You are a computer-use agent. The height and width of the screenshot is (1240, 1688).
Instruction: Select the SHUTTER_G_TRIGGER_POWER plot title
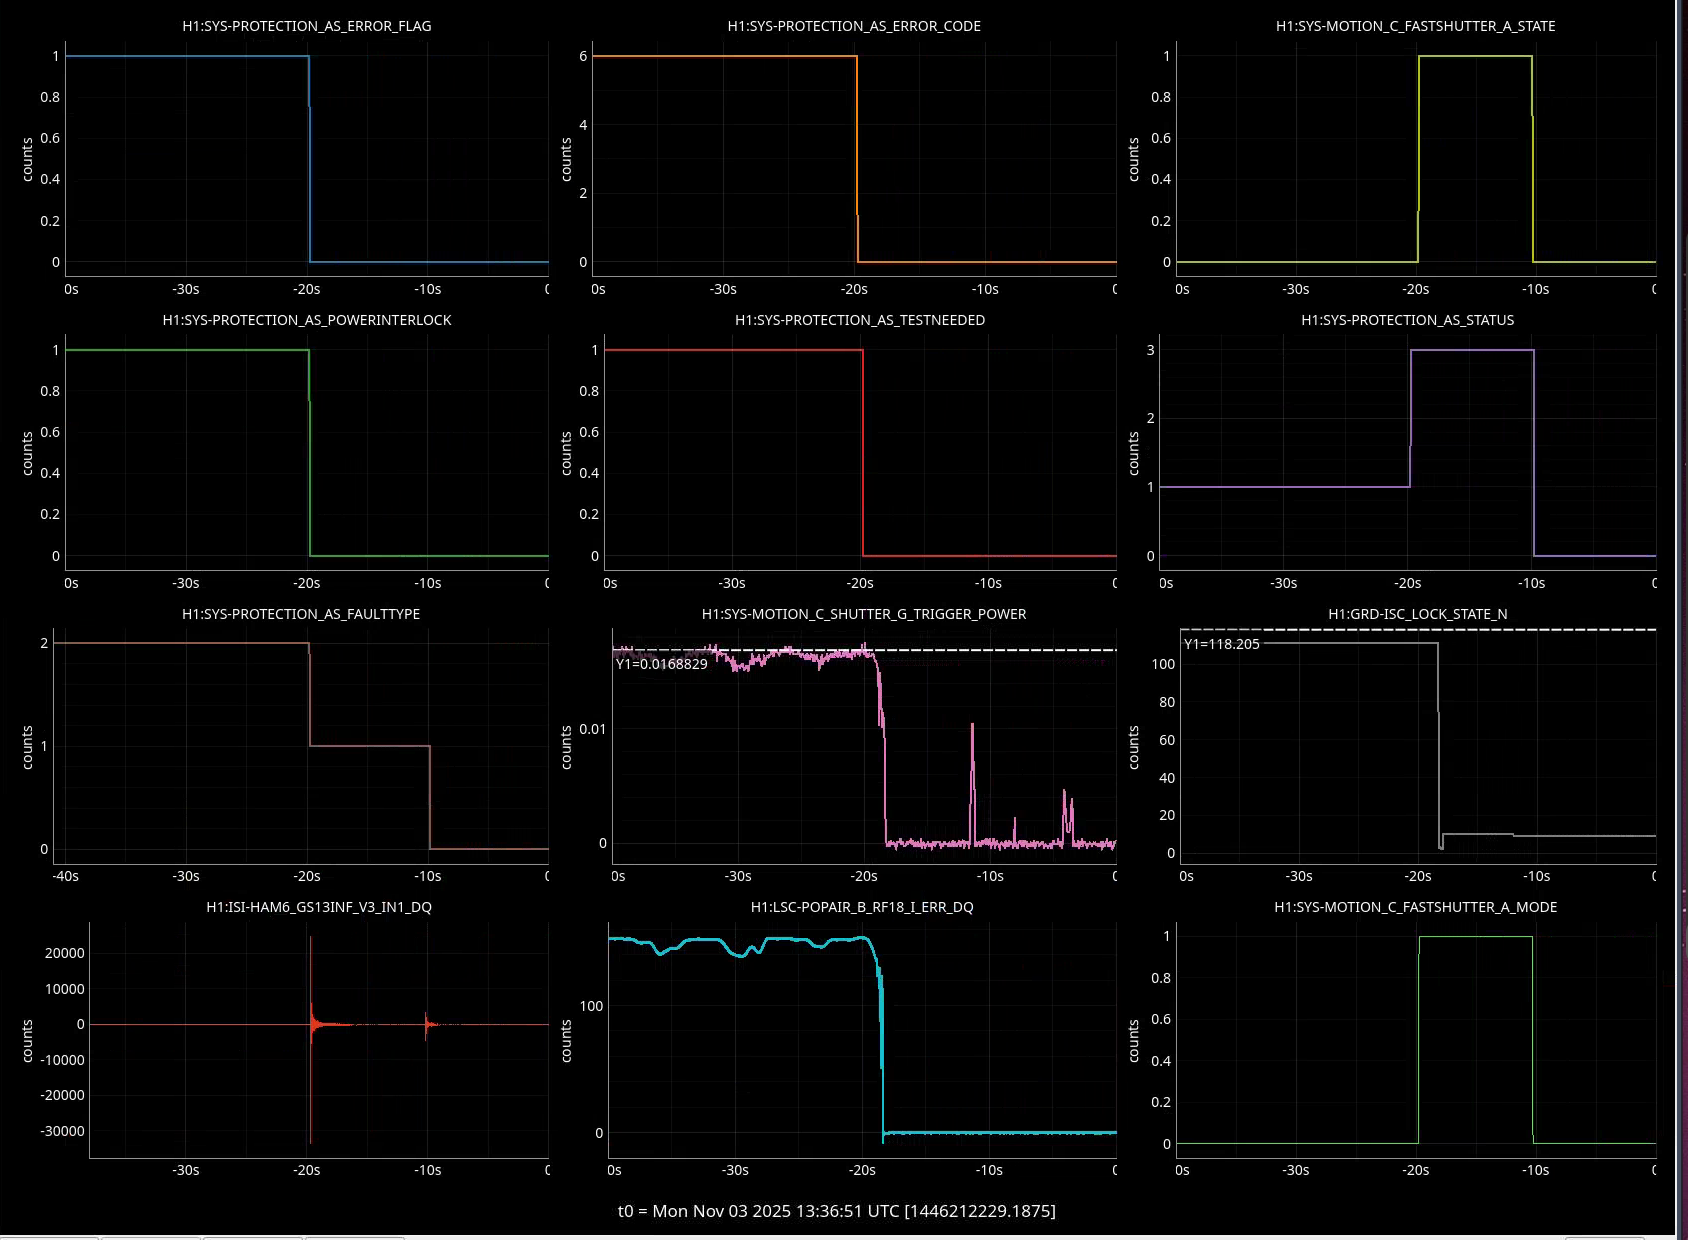tap(863, 614)
